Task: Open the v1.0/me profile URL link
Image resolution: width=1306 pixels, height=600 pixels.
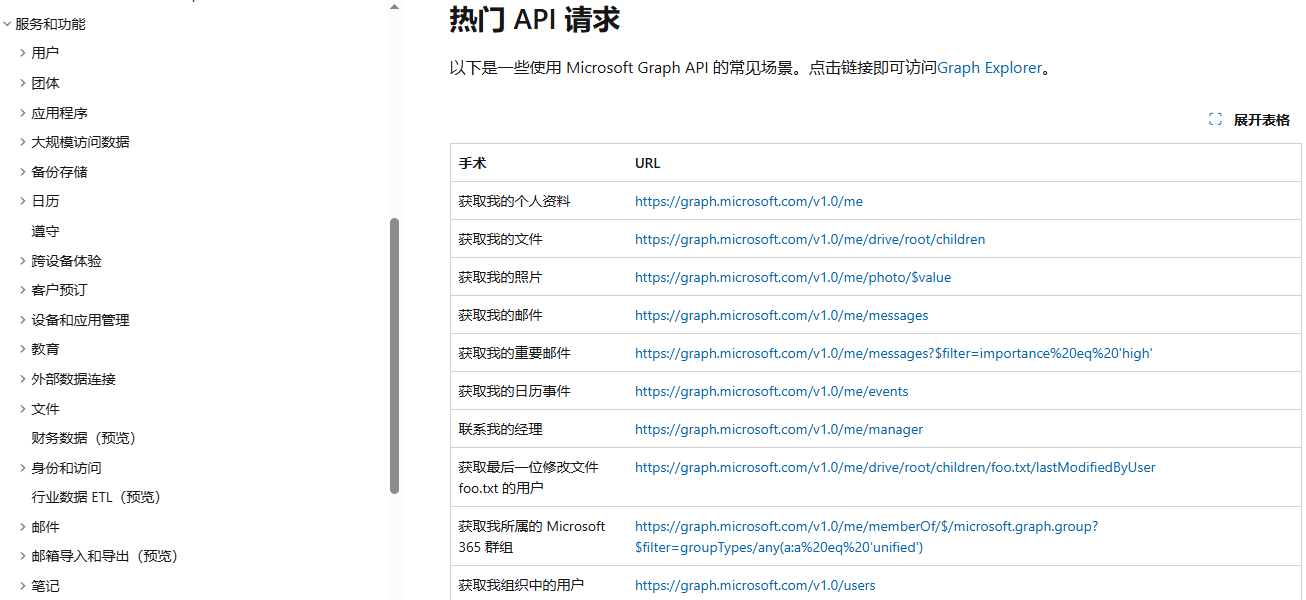Action: [748, 201]
